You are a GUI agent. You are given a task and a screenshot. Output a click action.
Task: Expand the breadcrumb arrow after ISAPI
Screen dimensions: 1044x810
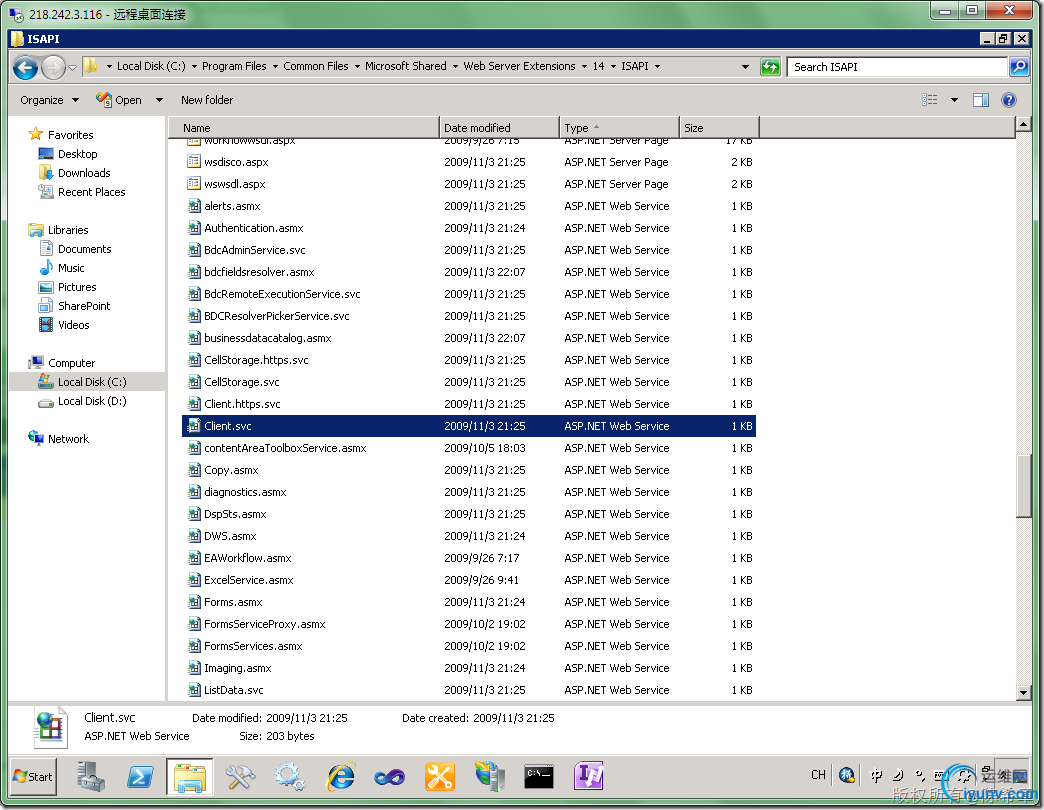click(x=657, y=67)
